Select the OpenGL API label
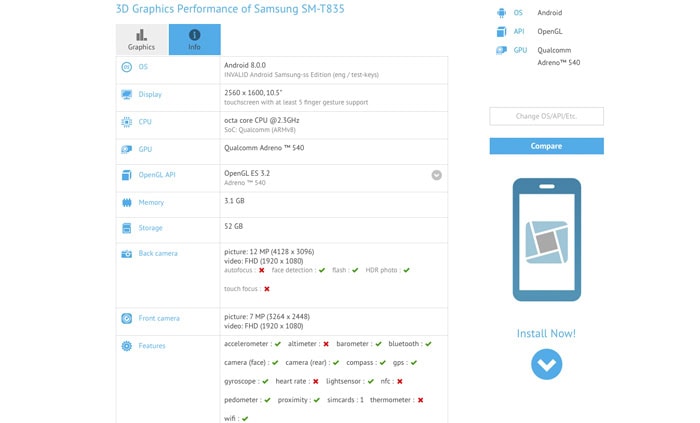The height and width of the screenshot is (423, 700). 157,175
